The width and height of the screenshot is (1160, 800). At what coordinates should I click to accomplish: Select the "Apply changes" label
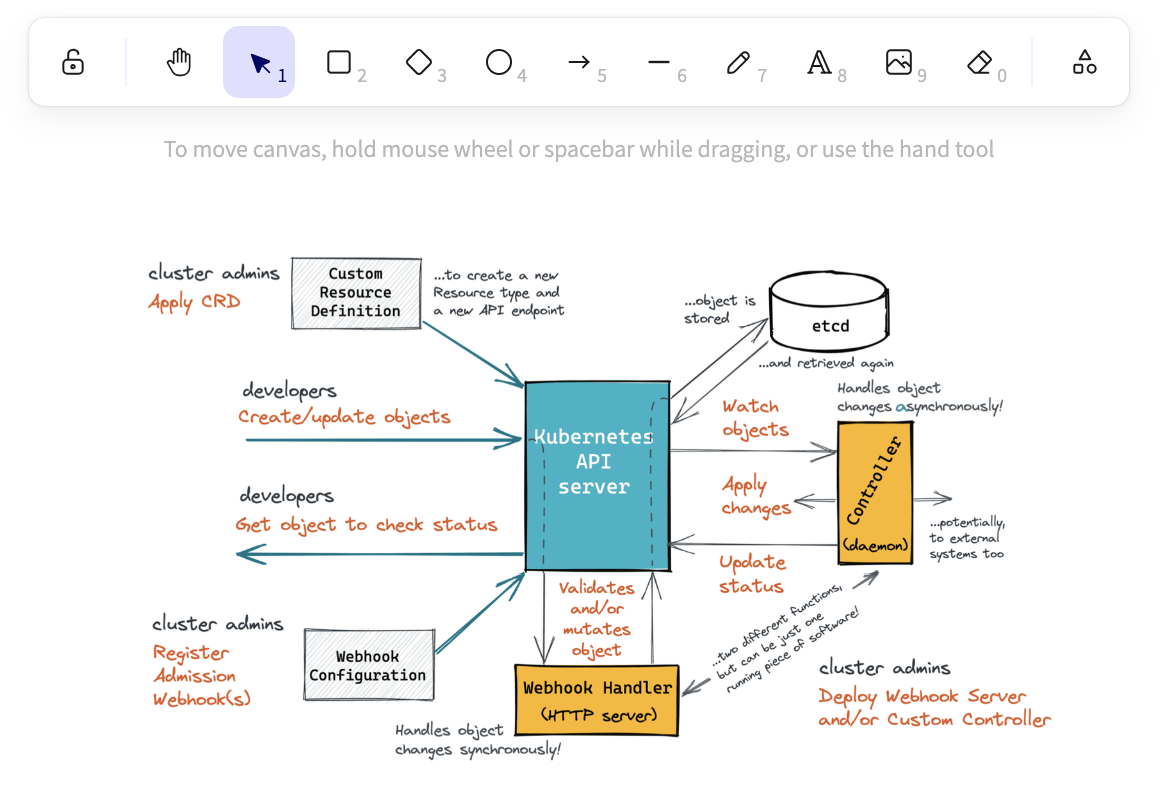click(x=756, y=497)
